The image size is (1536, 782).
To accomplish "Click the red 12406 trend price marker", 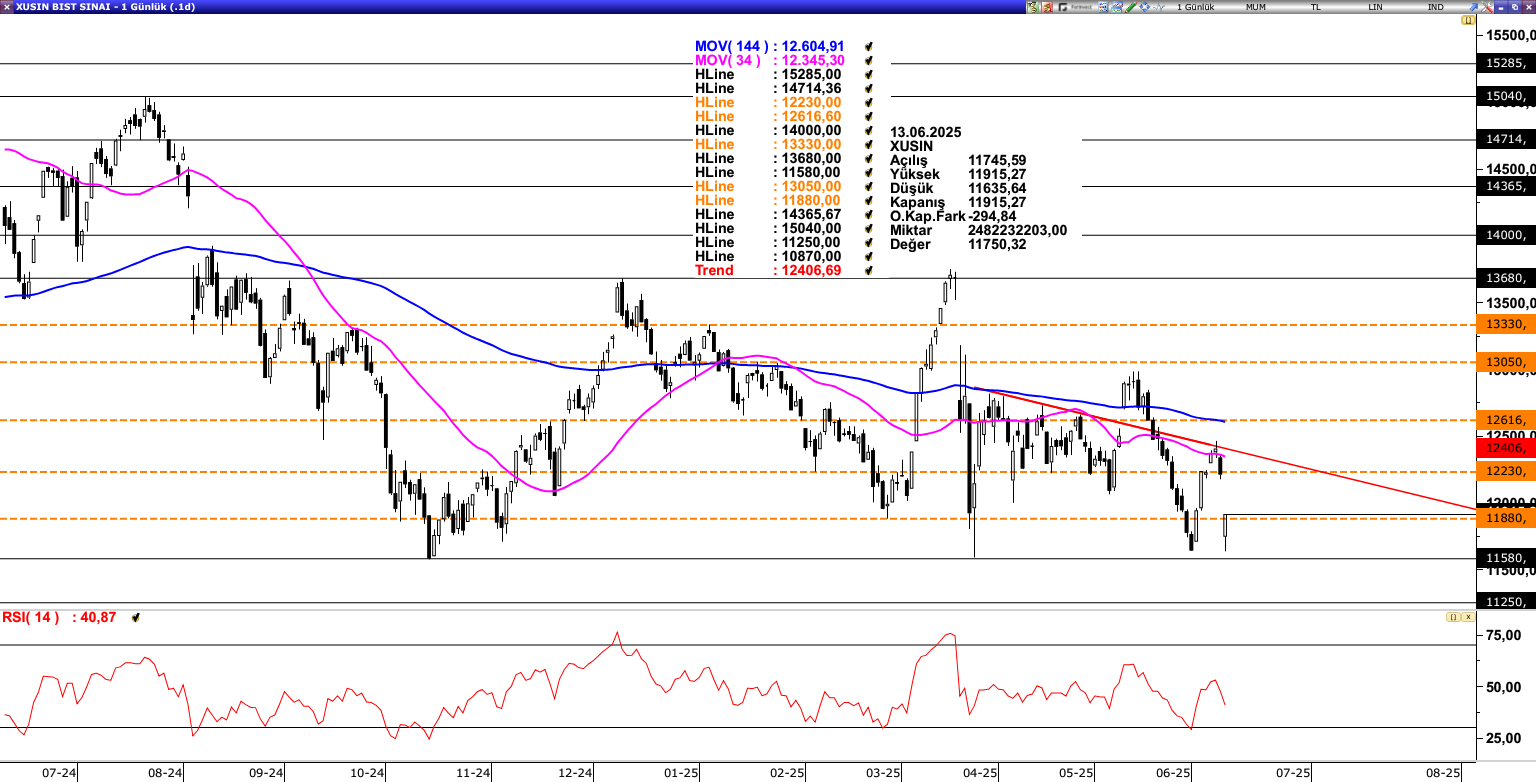I will point(1505,449).
